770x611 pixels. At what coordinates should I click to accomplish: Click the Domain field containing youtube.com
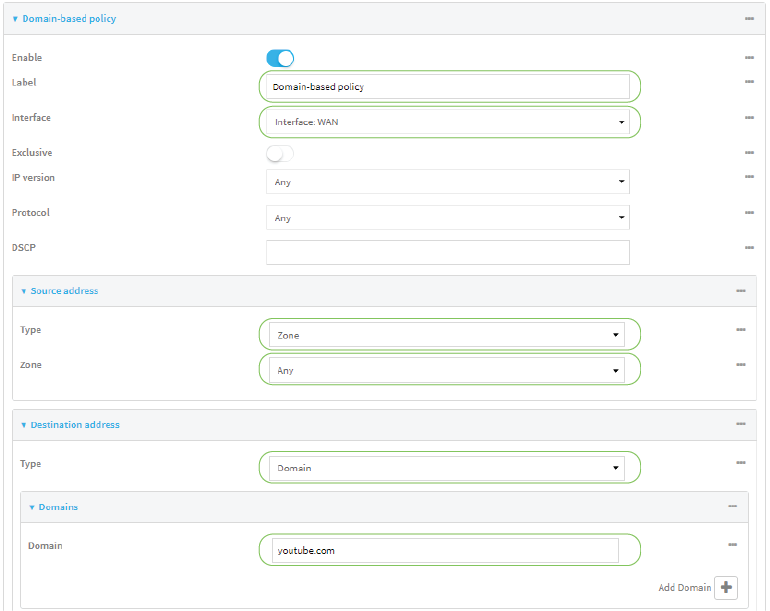(445, 550)
